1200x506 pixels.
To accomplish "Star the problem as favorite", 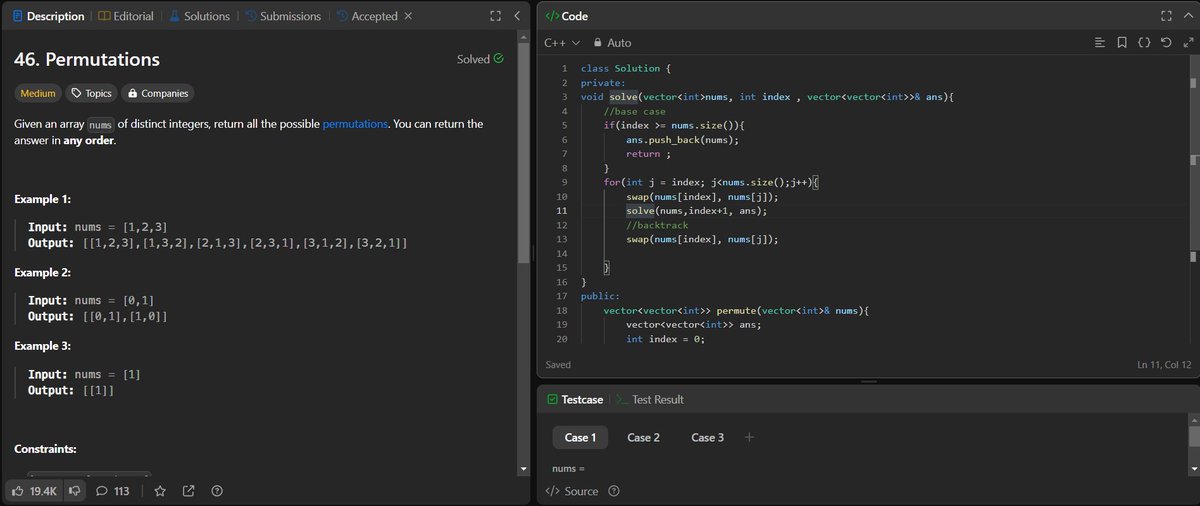I will coord(160,491).
